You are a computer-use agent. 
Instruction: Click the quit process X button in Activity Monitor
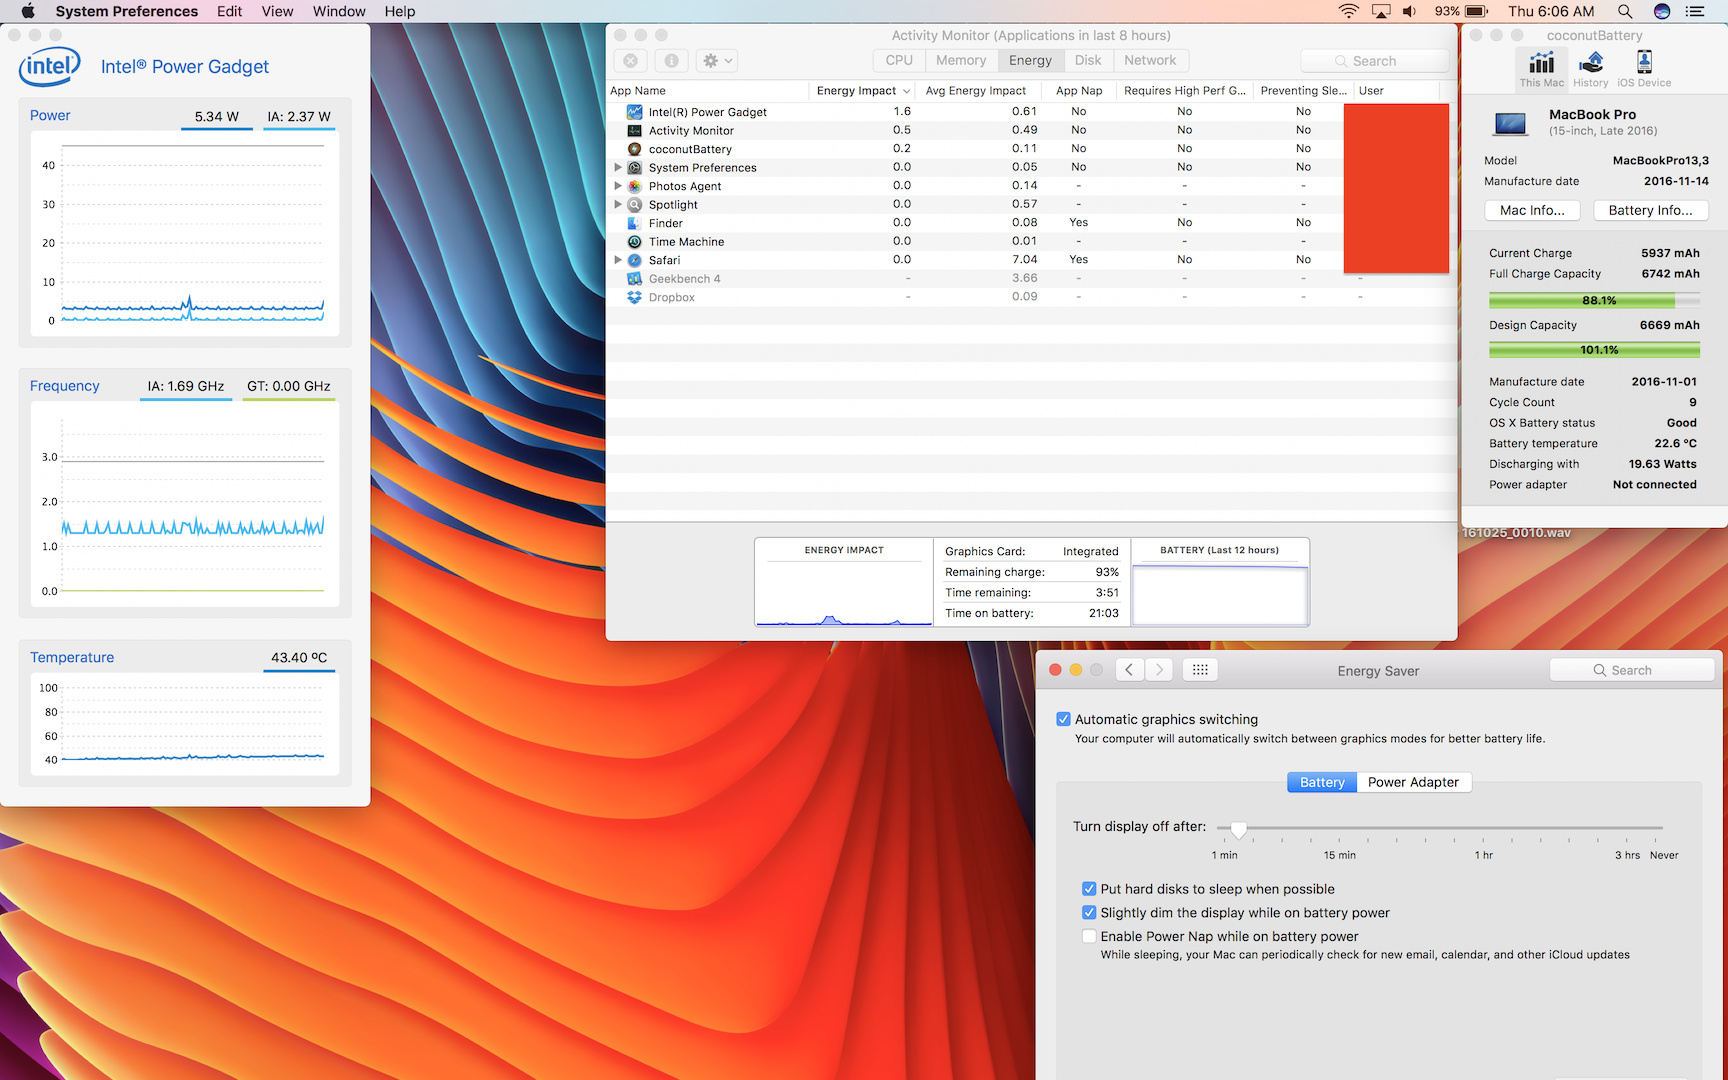(x=630, y=60)
